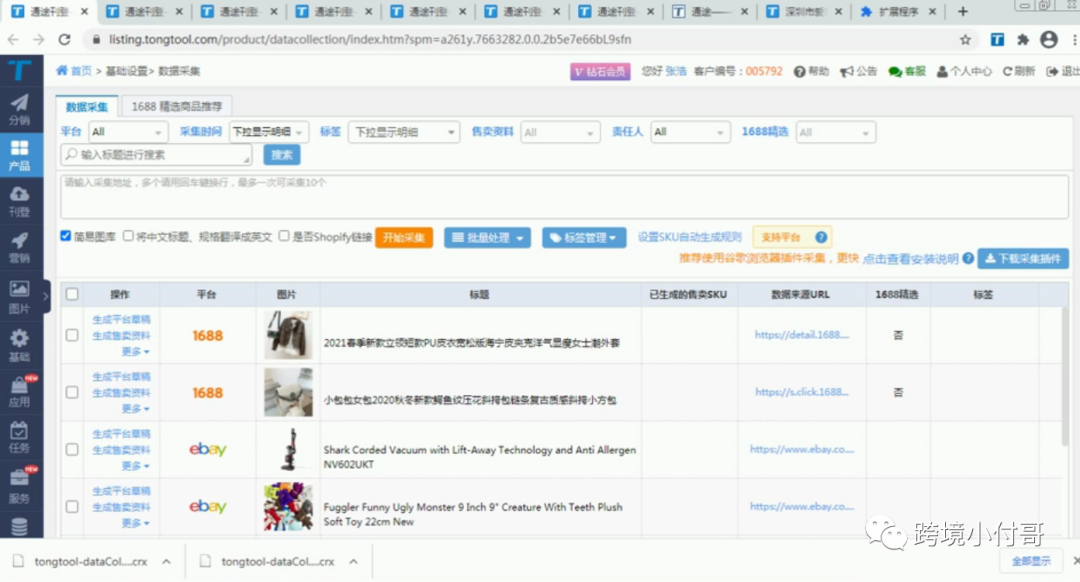
Task: Switch to 1688 精选商品推荐 tab
Action: tap(177, 106)
